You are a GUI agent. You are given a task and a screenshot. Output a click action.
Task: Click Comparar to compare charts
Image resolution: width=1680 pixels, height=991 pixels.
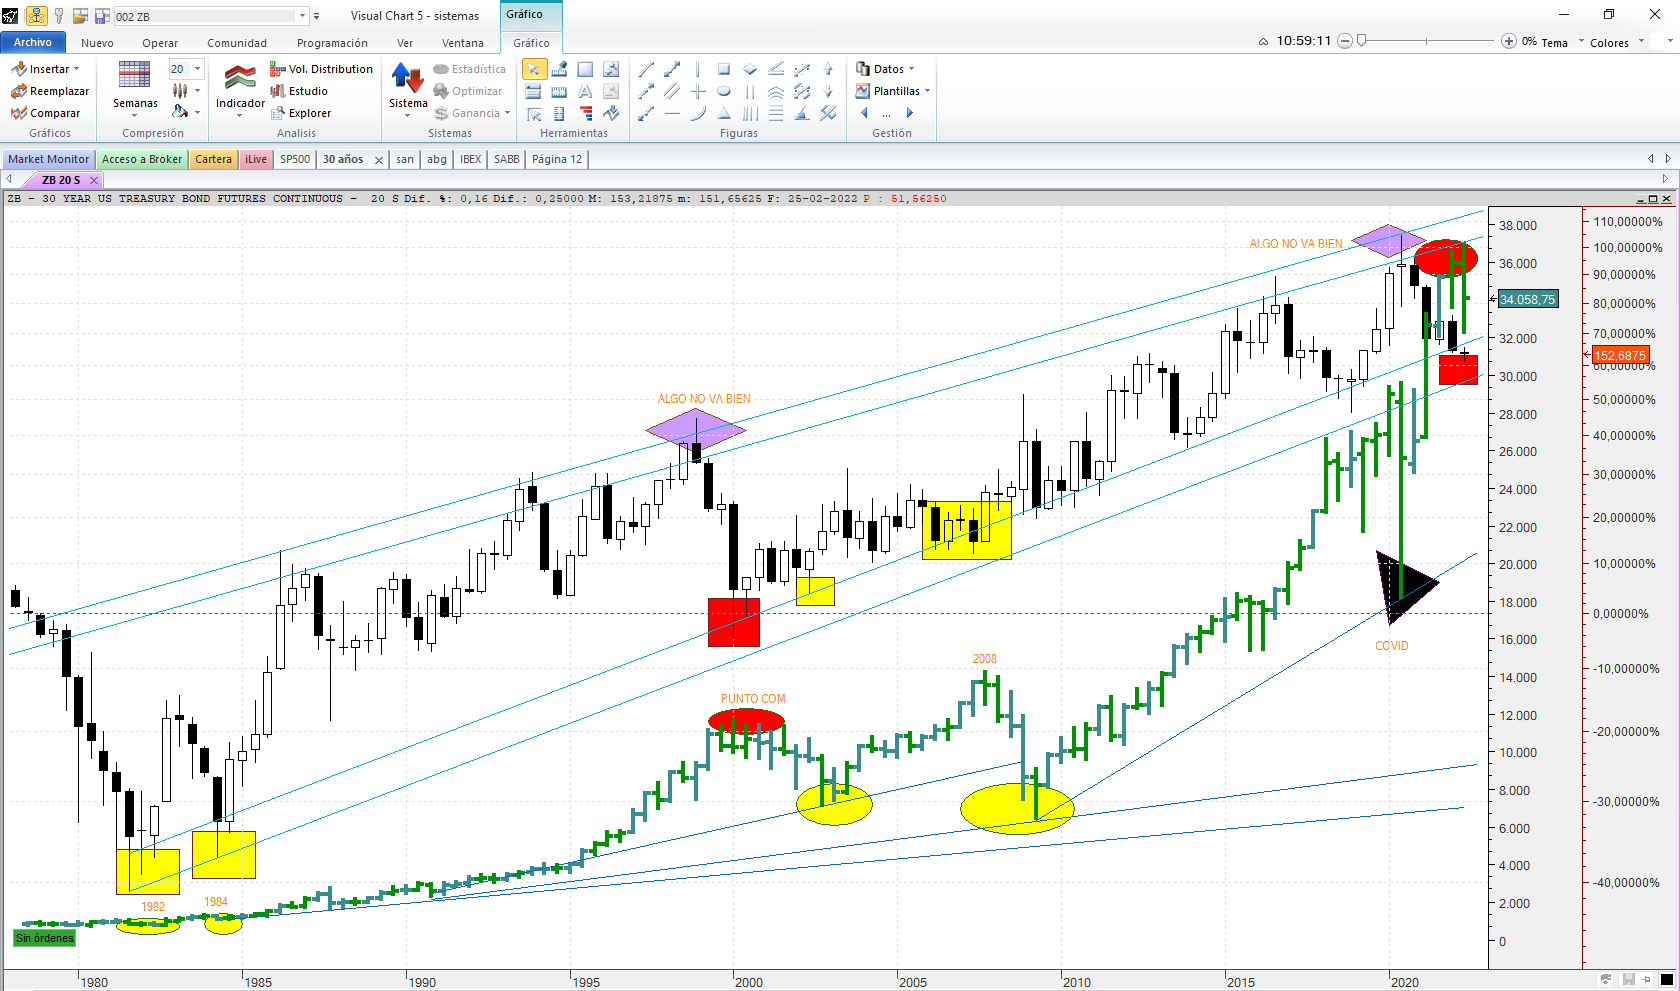tap(46, 113)
